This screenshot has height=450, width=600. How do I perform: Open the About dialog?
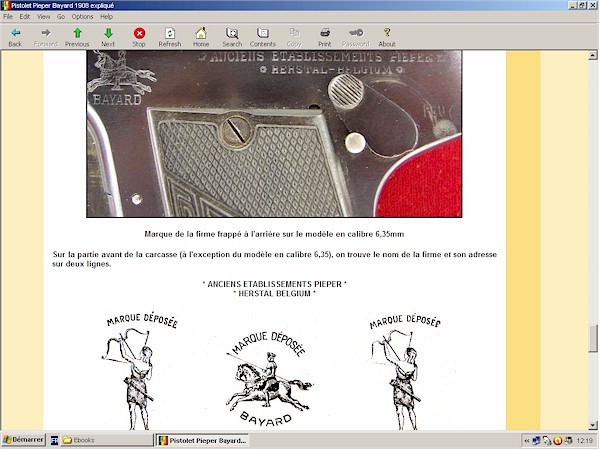pos(387,37)
